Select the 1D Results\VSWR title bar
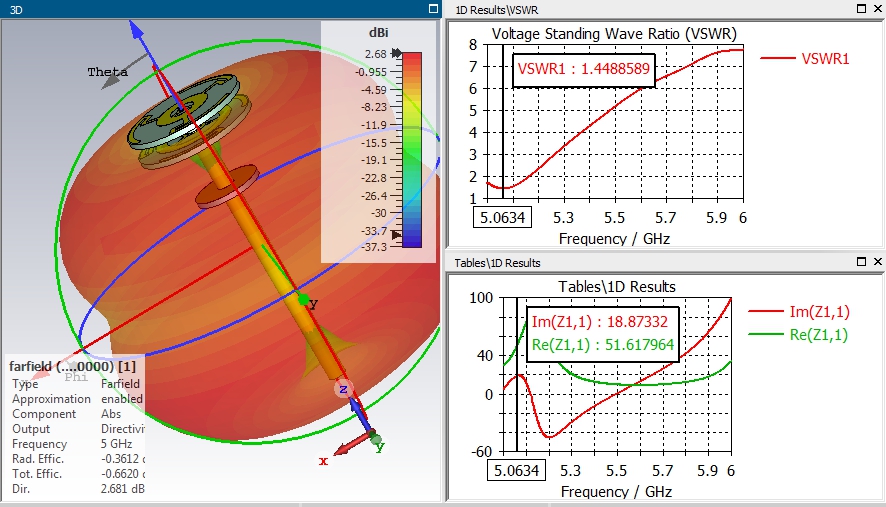886x507 pixels. click(x=666, y=9)
